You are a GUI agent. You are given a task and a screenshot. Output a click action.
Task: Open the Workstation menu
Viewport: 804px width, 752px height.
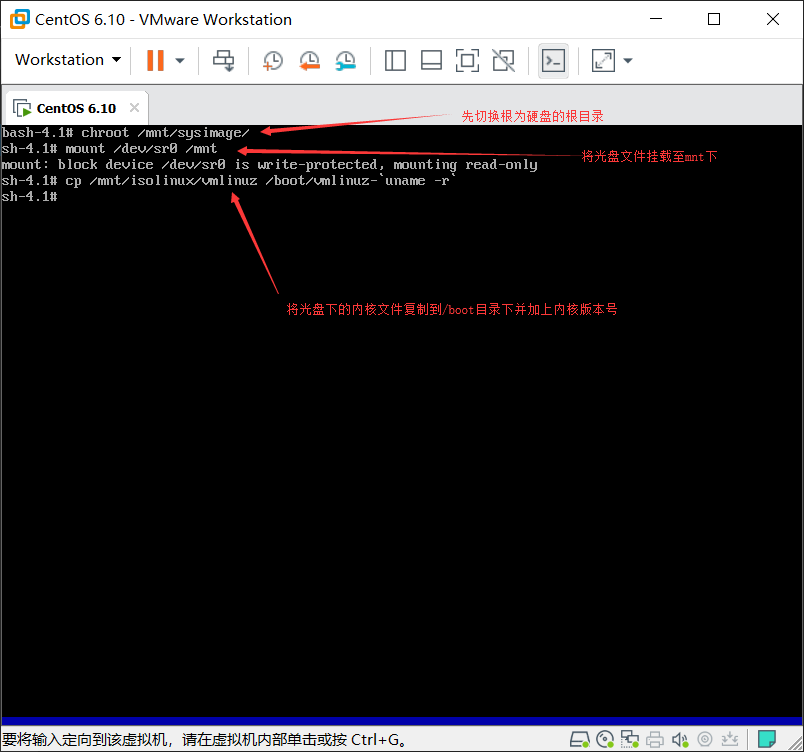(68, 60)
